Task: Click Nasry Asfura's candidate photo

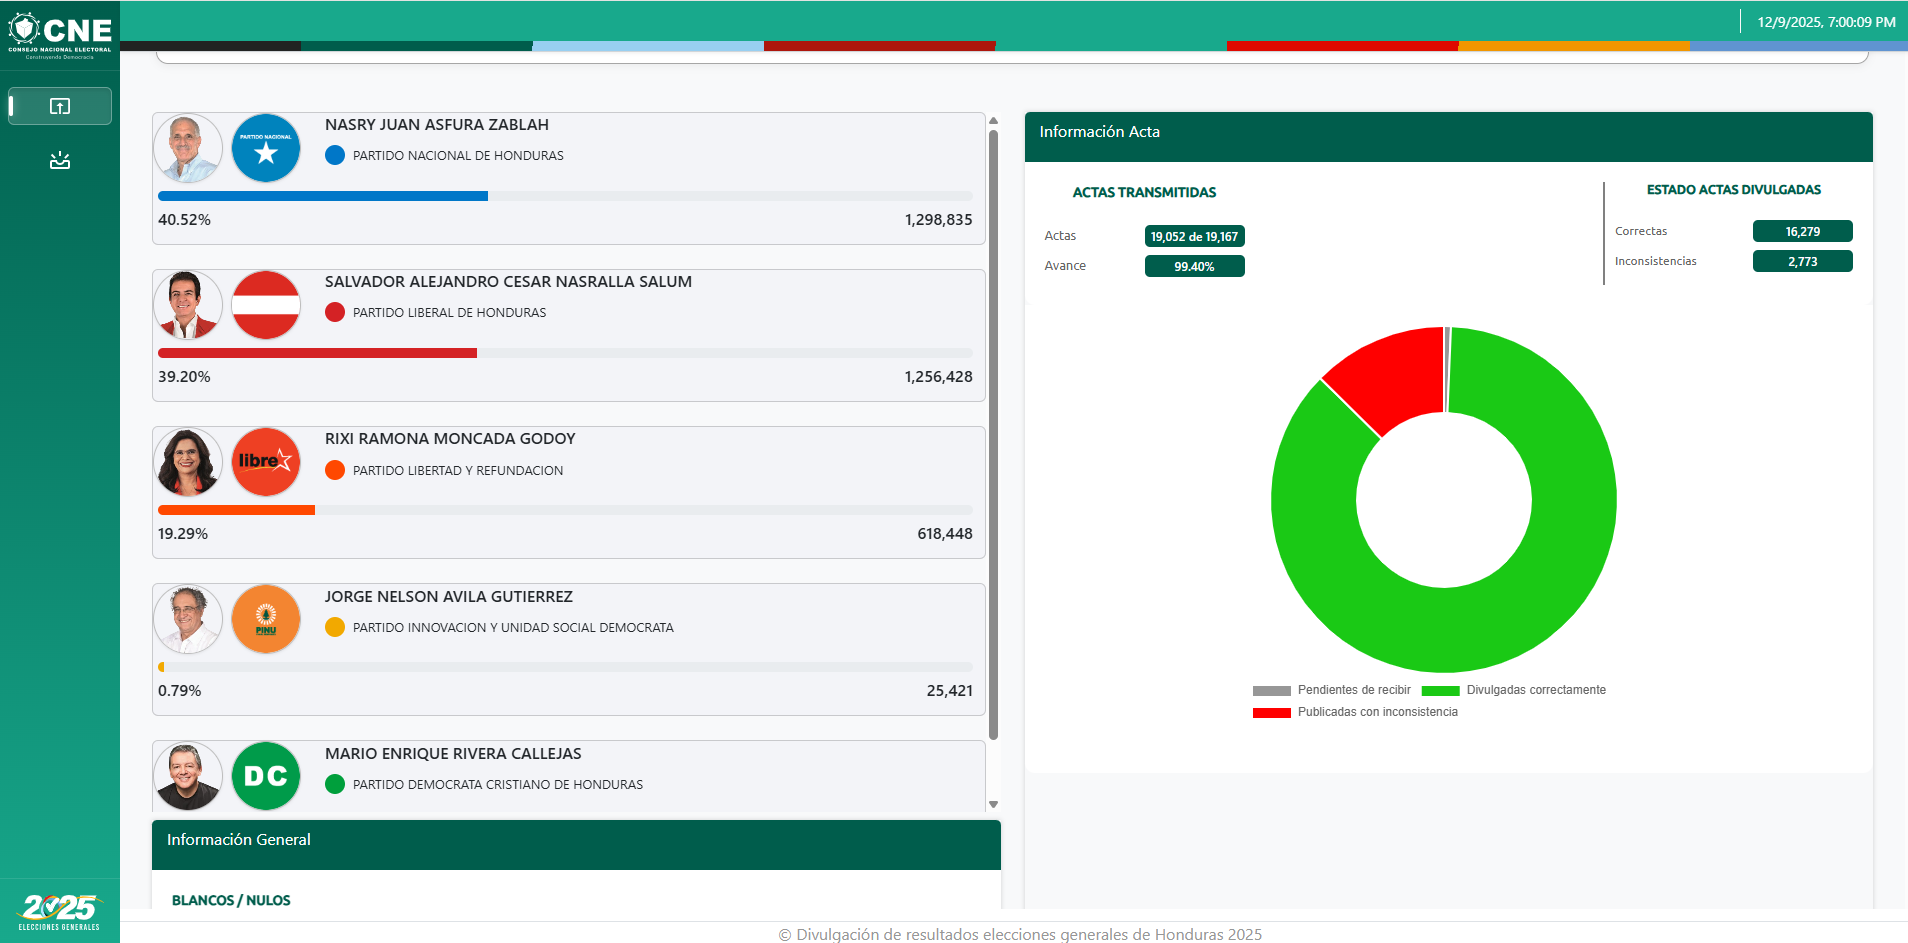Action: (188, 148)
